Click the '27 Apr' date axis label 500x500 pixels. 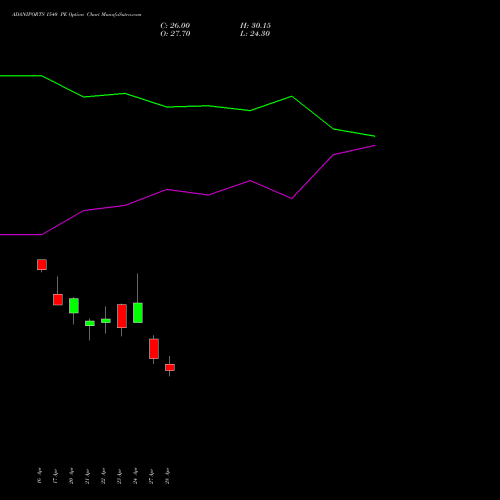tap(151, 476)
